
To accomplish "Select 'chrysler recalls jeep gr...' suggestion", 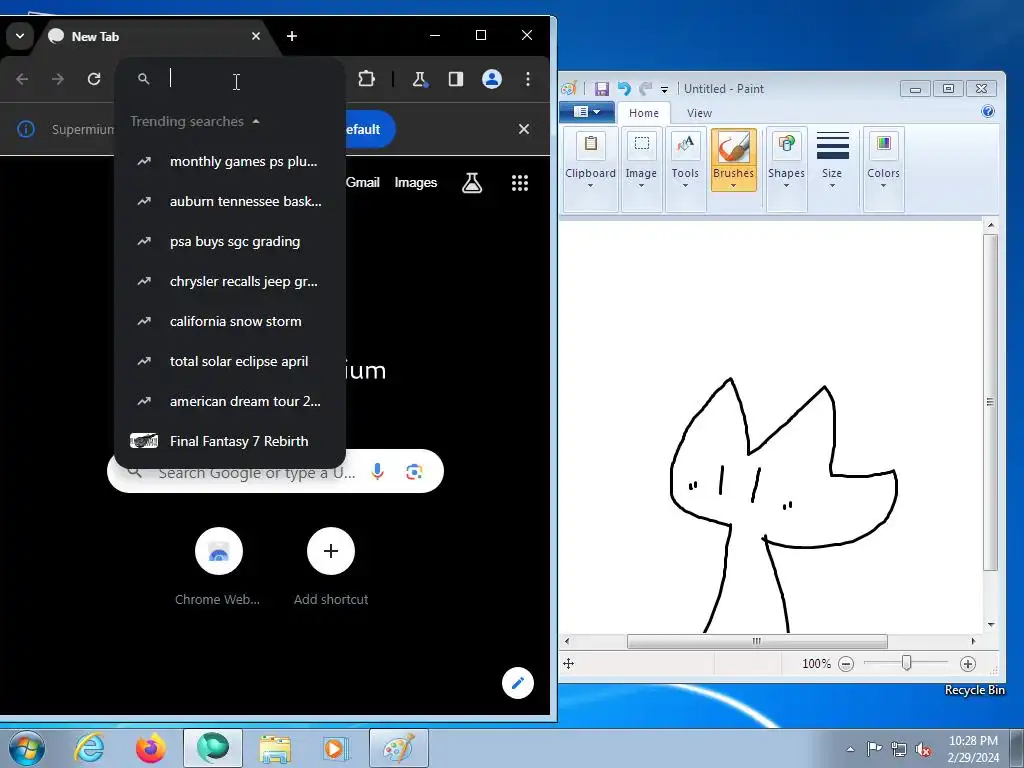I will coord(230,281).
